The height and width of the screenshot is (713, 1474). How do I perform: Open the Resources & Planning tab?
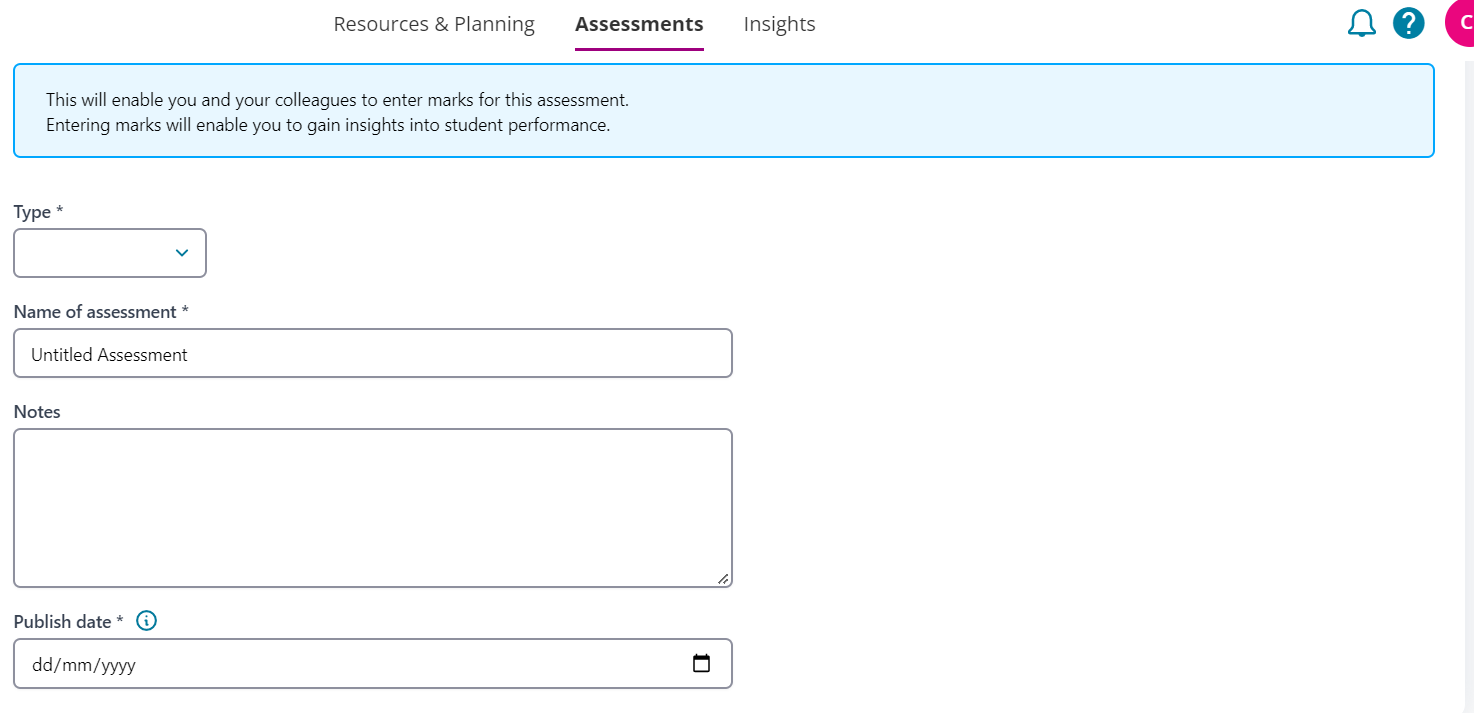click(x=434, y=23)
